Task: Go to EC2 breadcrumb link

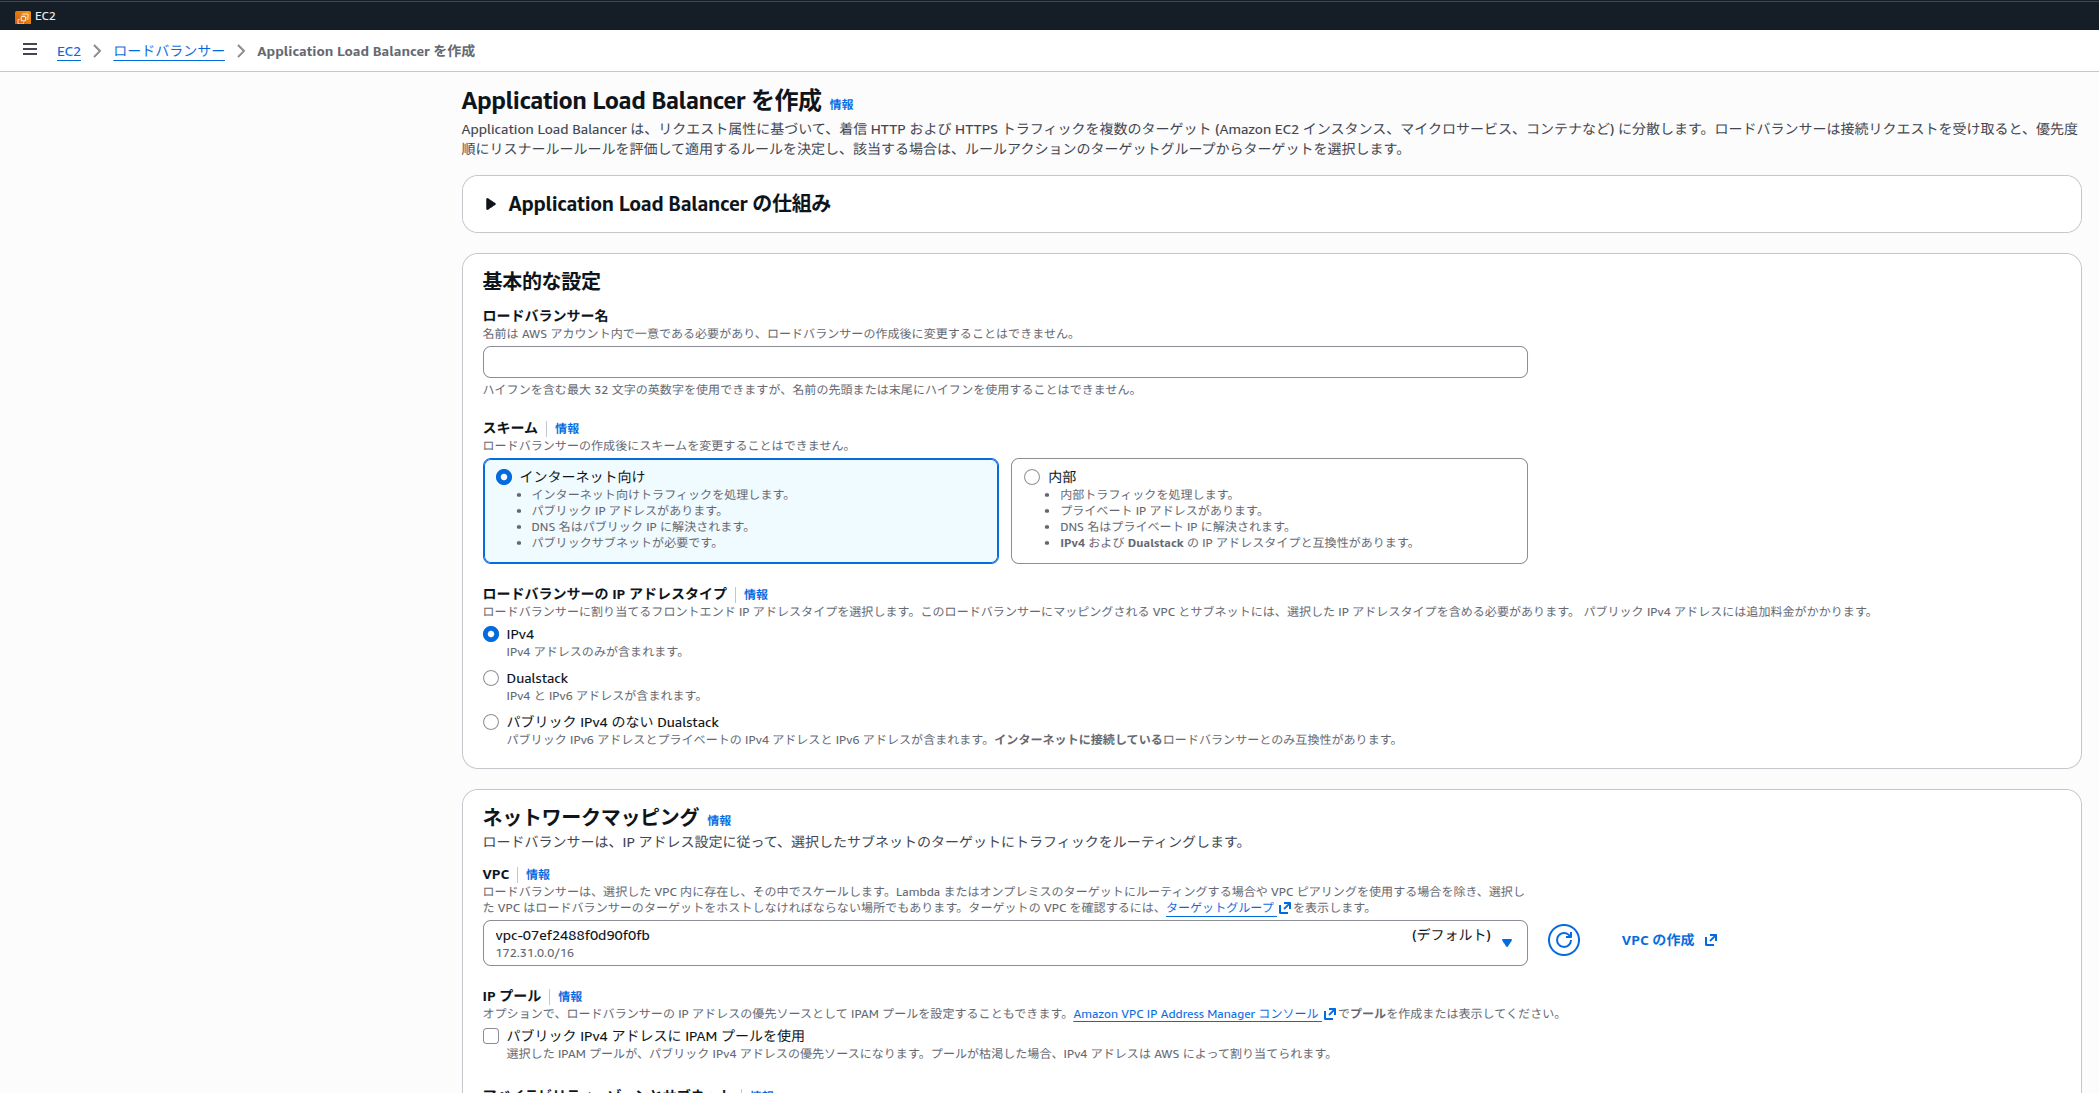Action: (69, 52)
